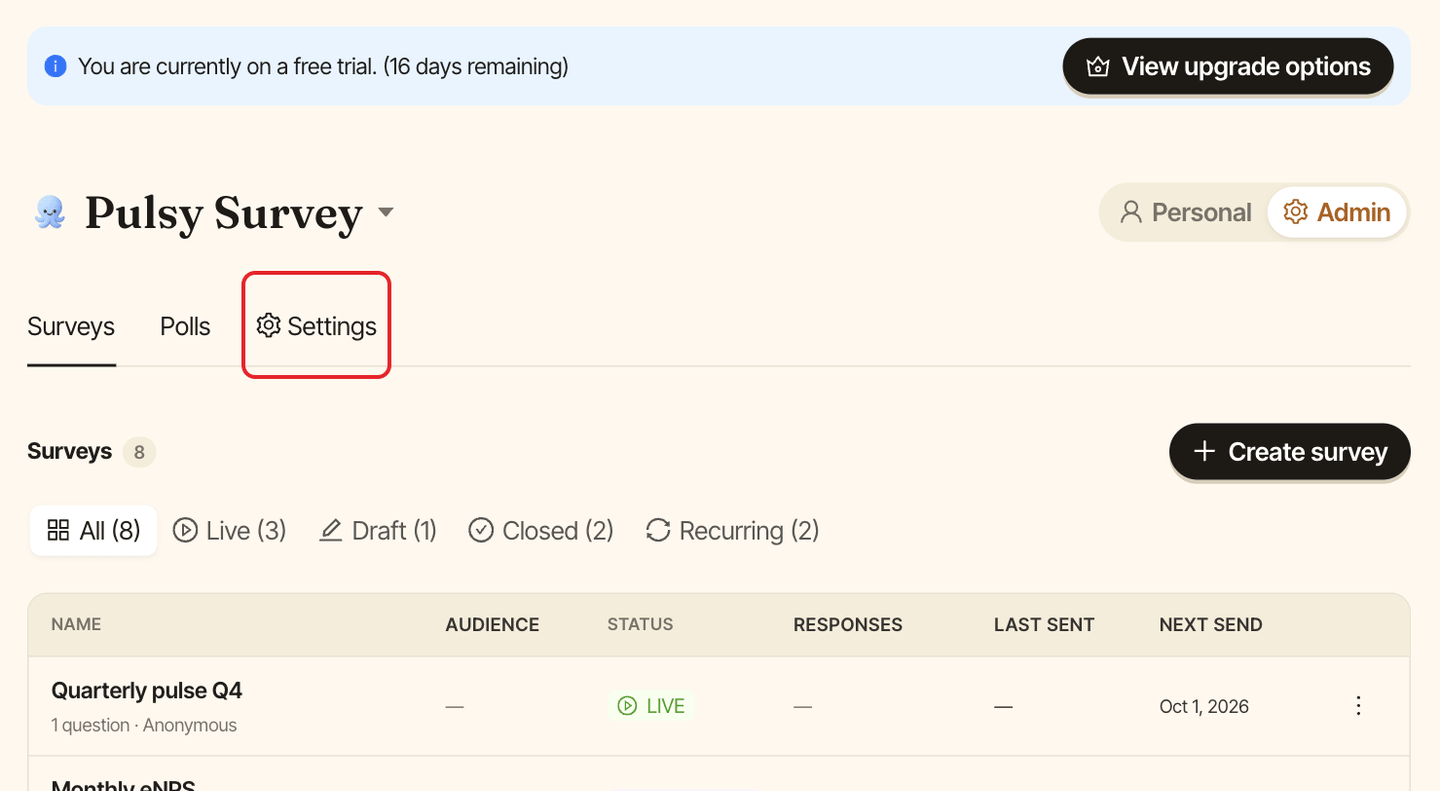Image resolution: width=1440 pixels, height=791 pixels.
Task: Open the Settings tab
Action: click(x=316, y=326)
